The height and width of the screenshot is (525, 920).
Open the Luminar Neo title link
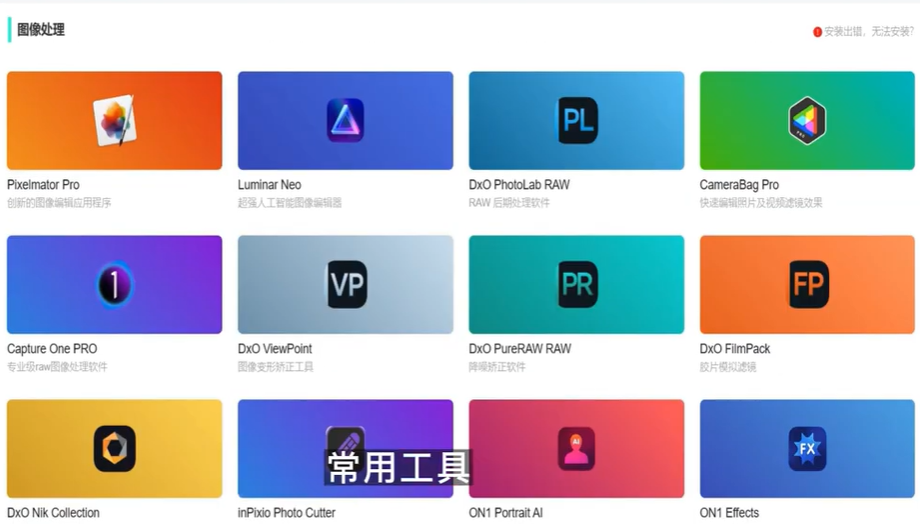pyautogui.click(x=269, y=185)
